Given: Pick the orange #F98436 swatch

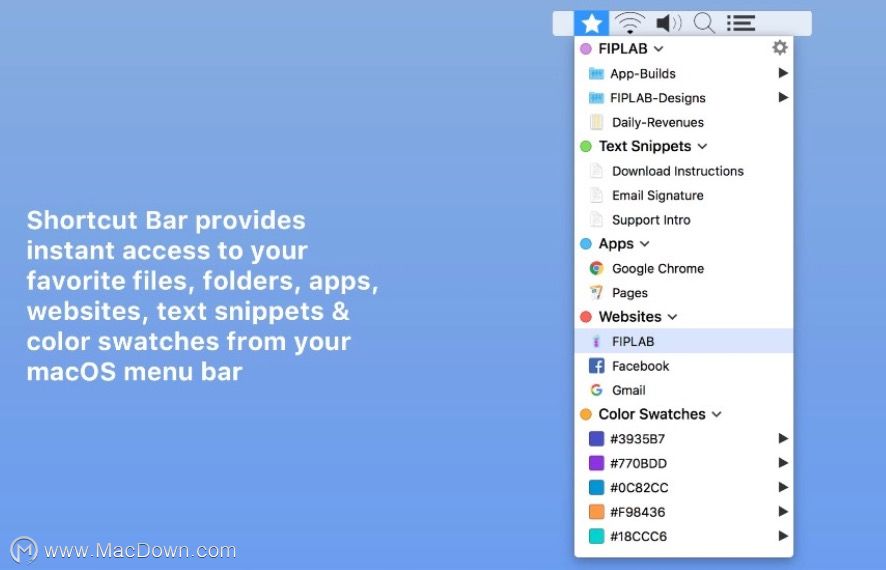Looking at the screenshot, I should click(x=596, y=512).
